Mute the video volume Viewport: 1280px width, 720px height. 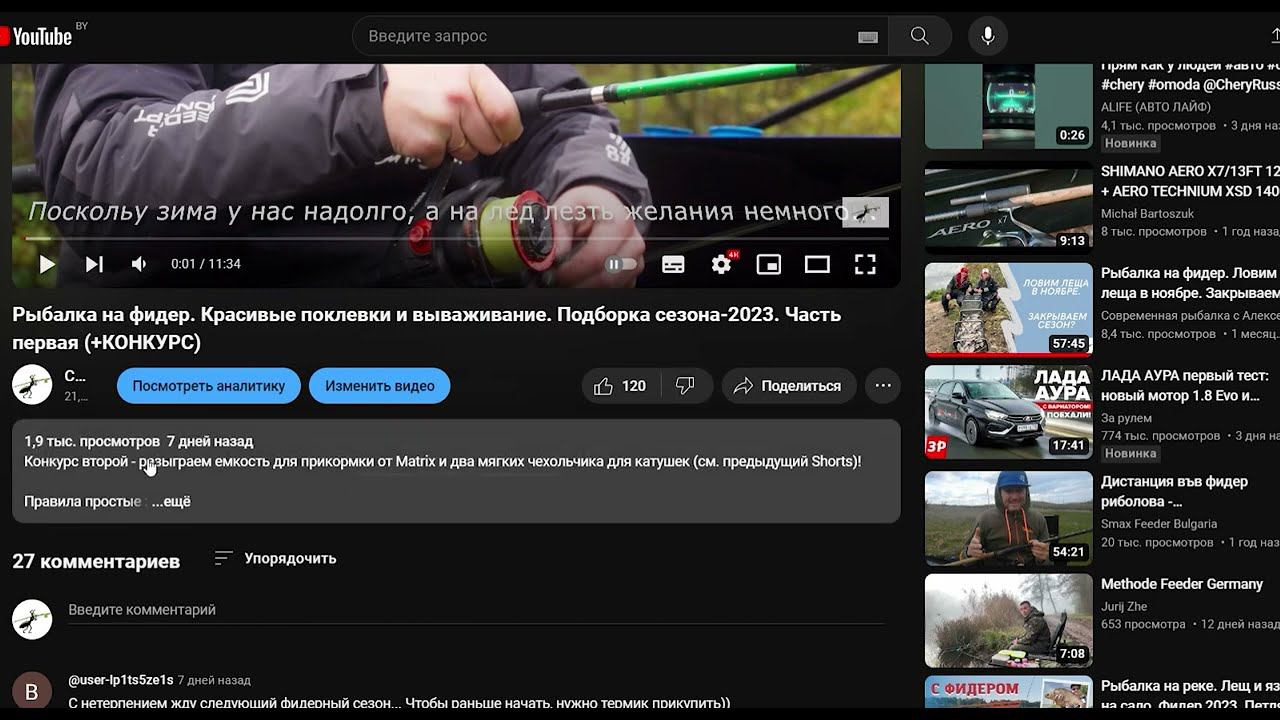(139, 264)
